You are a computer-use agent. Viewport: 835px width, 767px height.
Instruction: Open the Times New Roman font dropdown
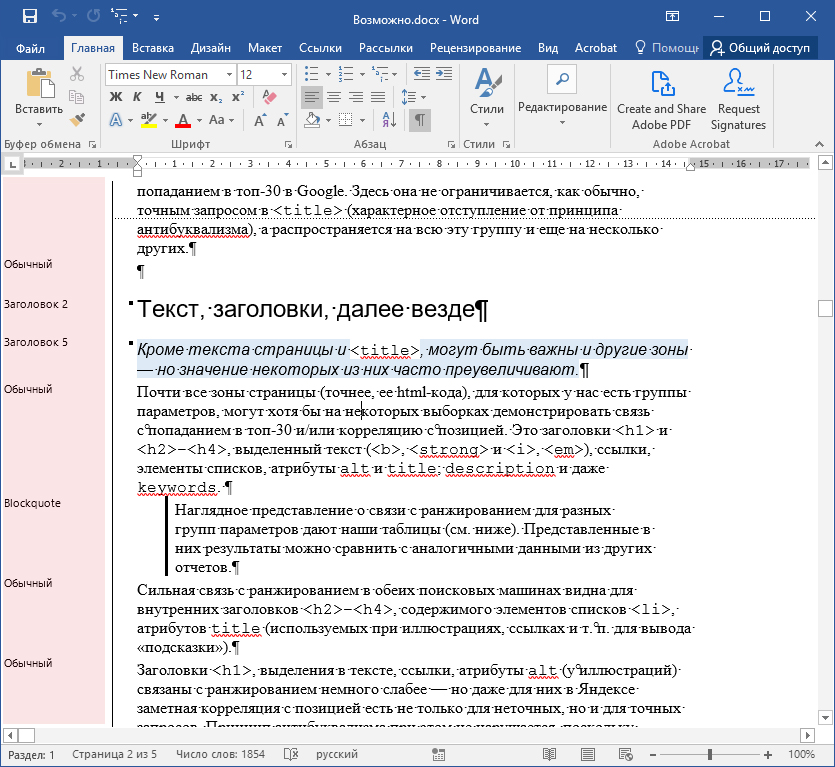[x=229, y=75]
